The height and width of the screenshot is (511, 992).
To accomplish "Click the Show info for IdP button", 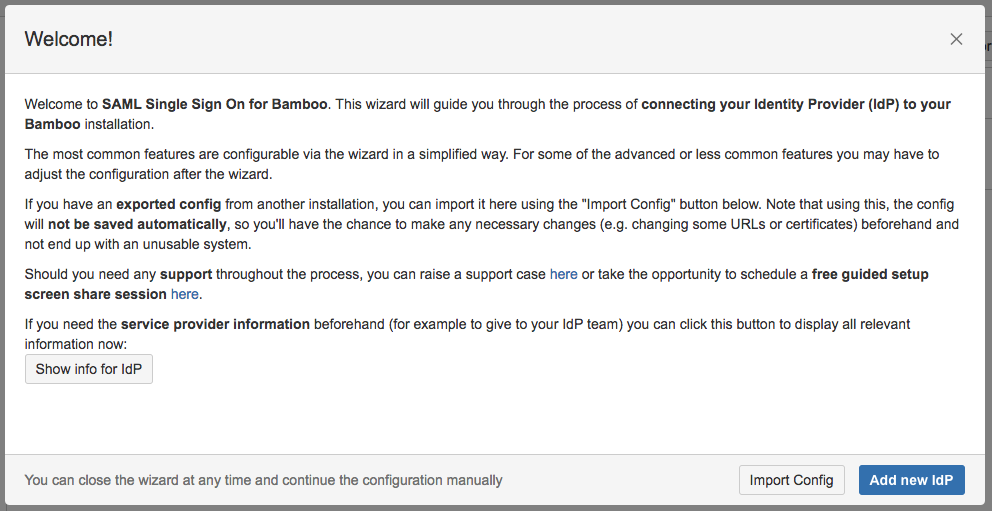I will [x=89, y=369].
